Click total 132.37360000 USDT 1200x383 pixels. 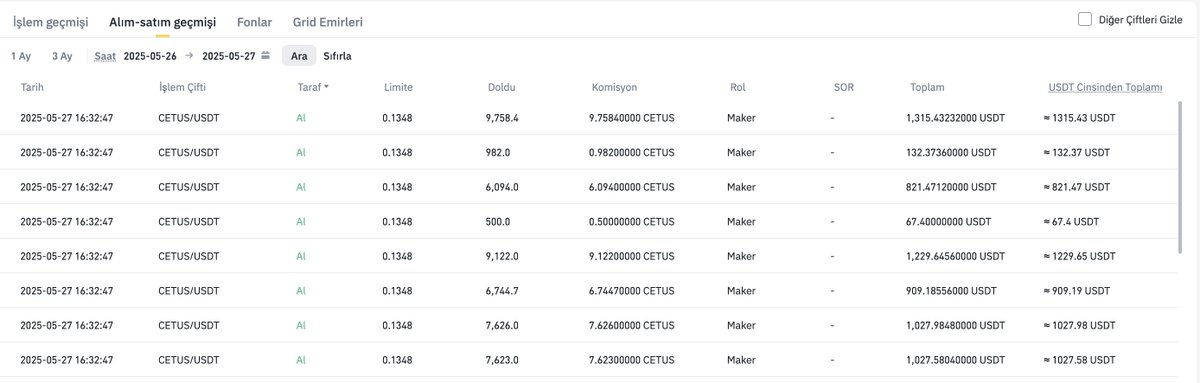[x=951, y=152]
